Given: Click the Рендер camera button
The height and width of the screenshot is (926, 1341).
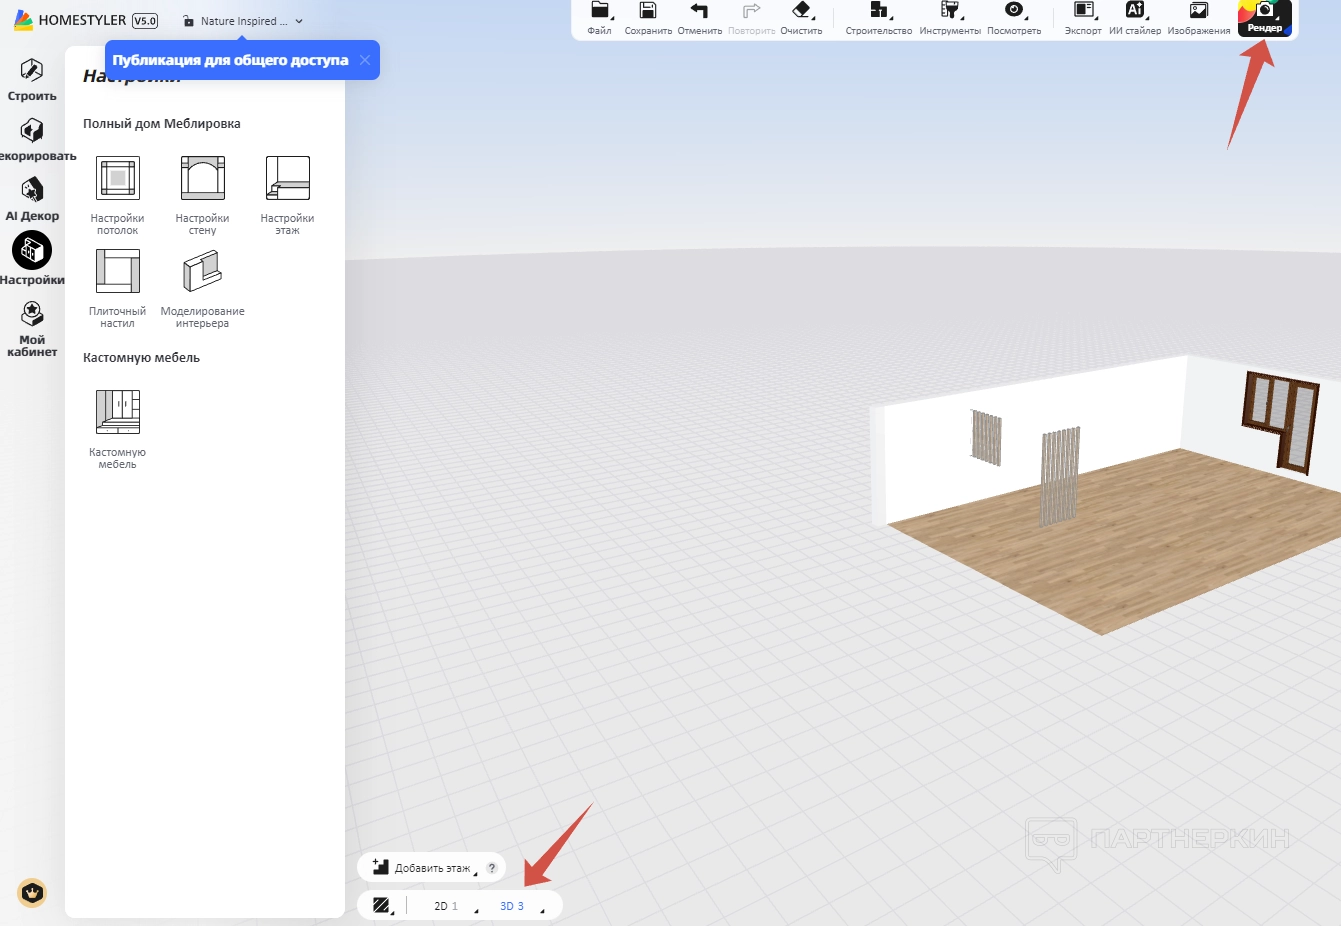Looking at the screenshot, I should click(1264, 16).
